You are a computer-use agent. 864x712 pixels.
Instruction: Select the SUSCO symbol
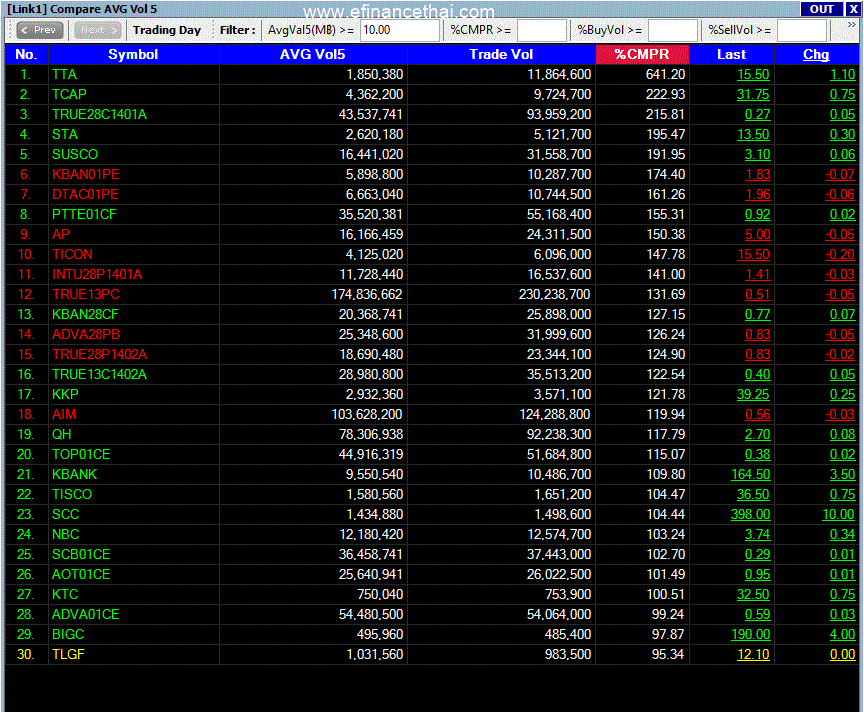(x=75, y=154)
